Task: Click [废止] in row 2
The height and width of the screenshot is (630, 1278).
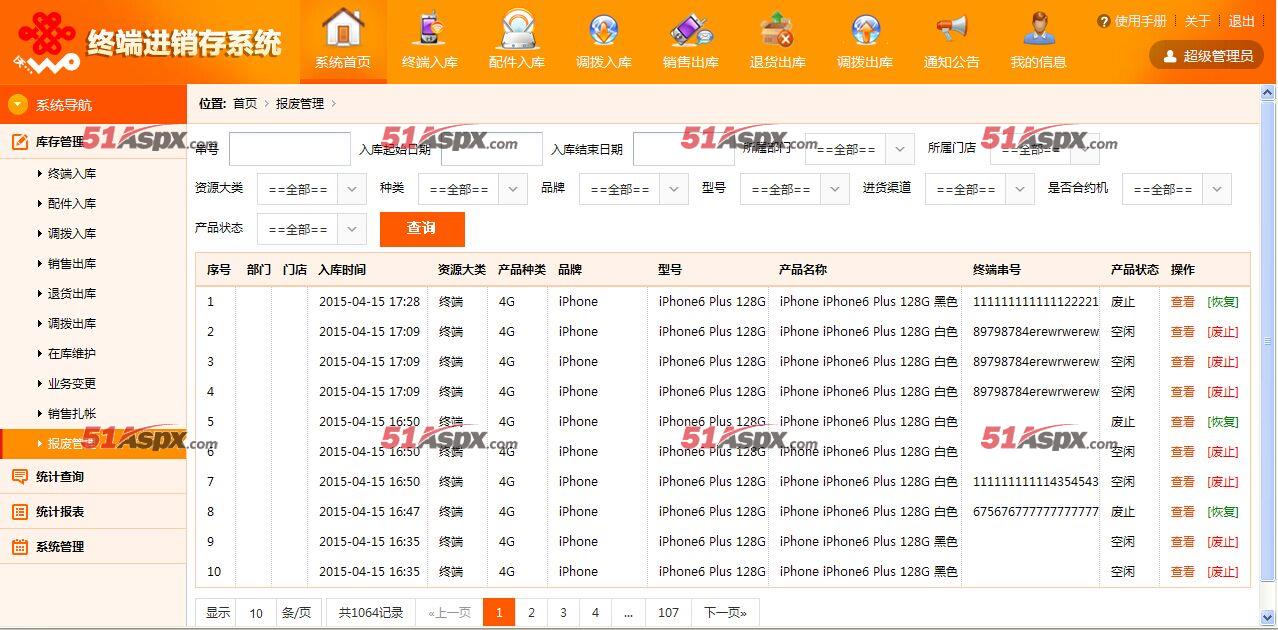Action: 1223,332
